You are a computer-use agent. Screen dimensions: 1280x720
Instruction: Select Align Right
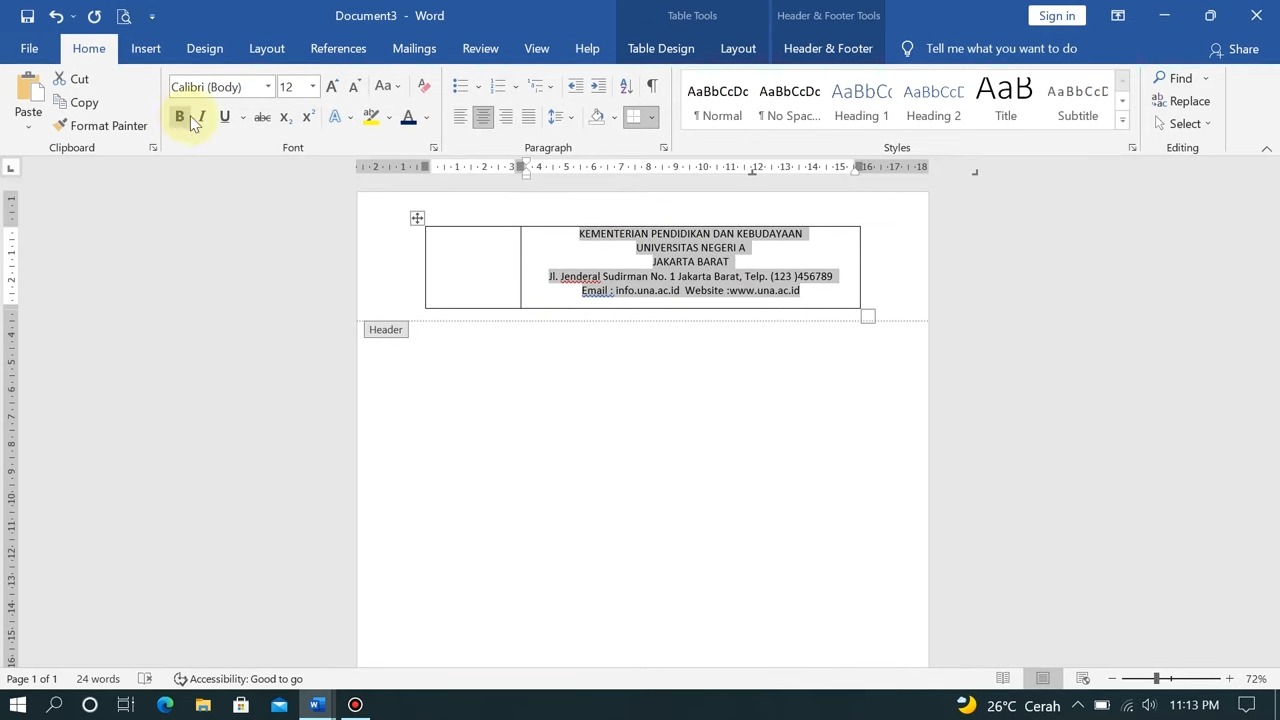click(x=506, y=117)
